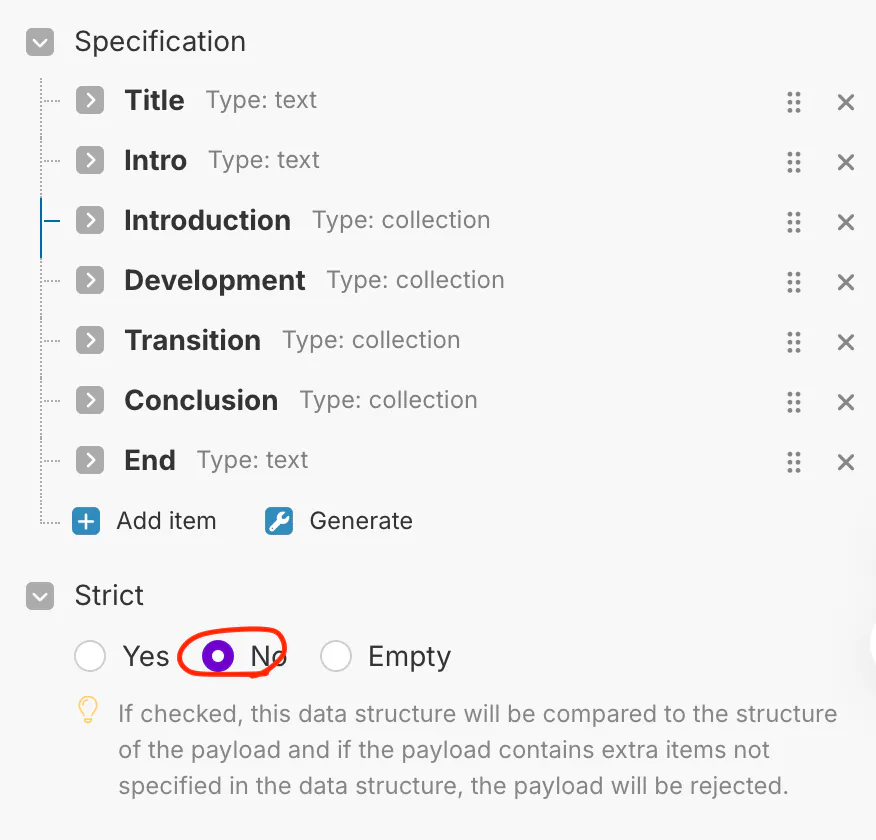The image size is (876, 840).
Task: Delete the Intro item using X
Action: pyautogui.click(x=846, y=162)
